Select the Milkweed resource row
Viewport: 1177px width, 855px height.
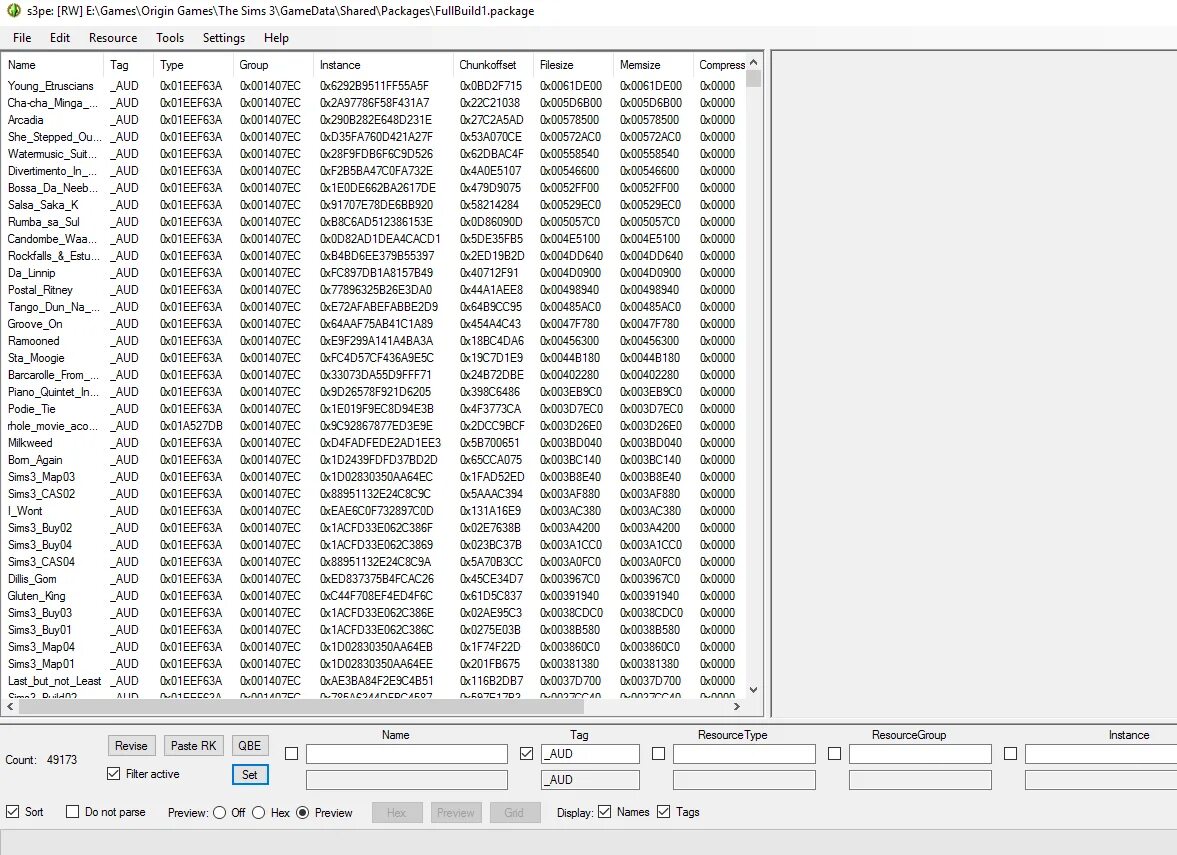click(374, 443)
